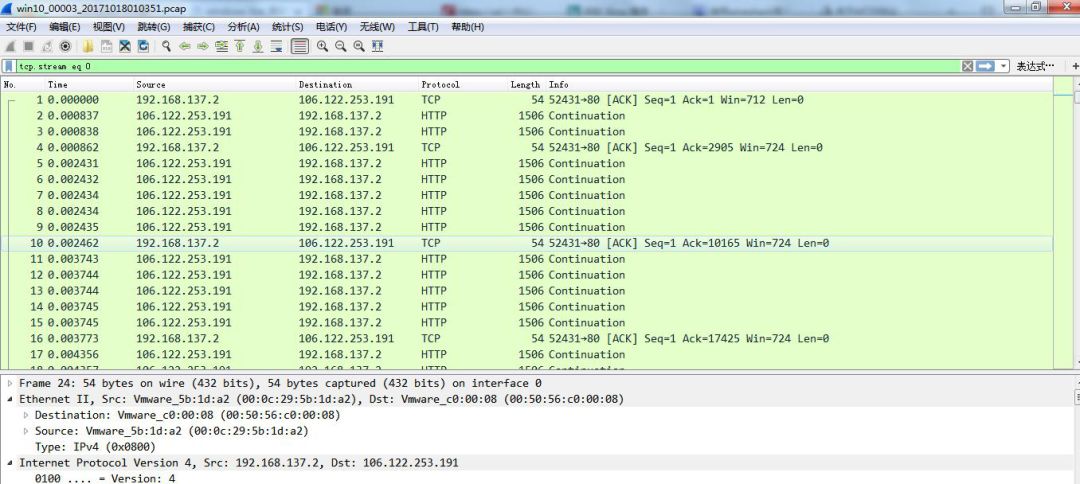The height and width of the screenshot is (484, 1080).
Task: Expand Source: Vmware_5b:1d:a2 node
Action: point(26,431)
